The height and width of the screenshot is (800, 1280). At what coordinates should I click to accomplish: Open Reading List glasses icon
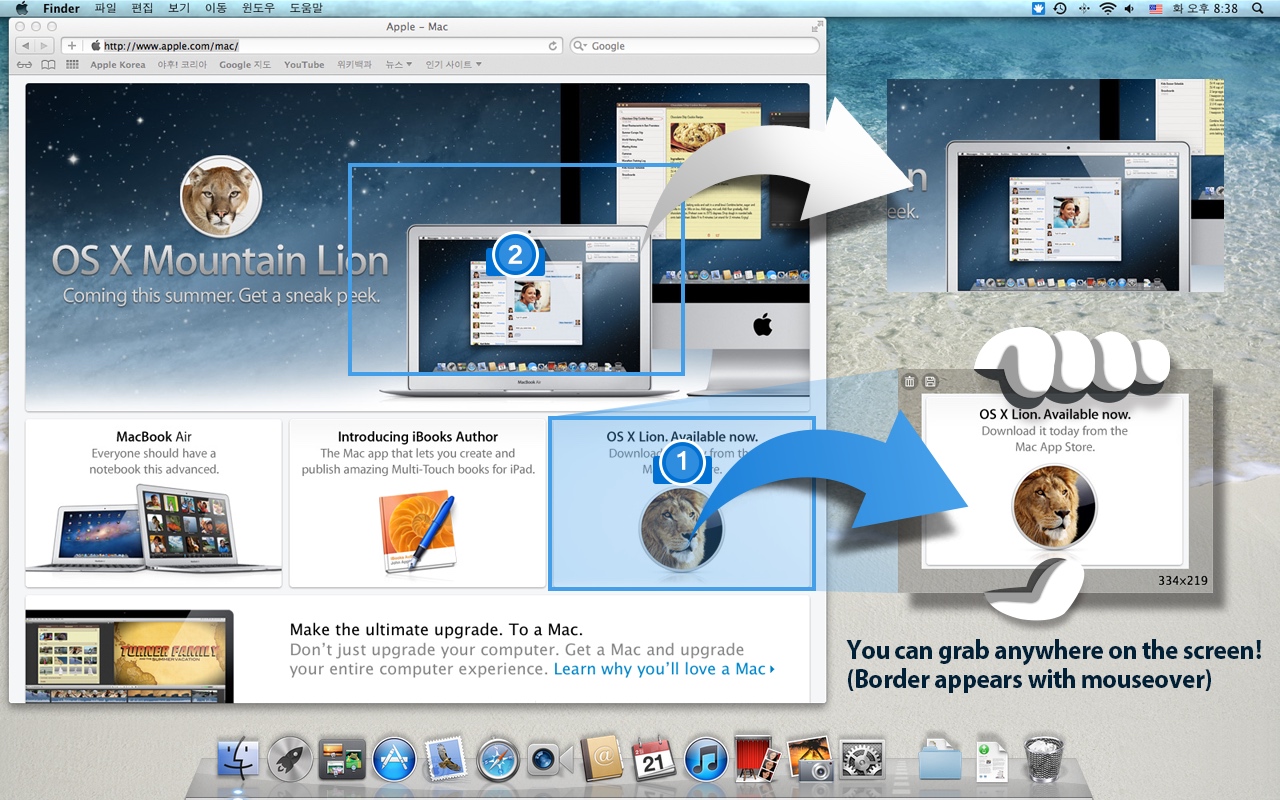[24, 65]
